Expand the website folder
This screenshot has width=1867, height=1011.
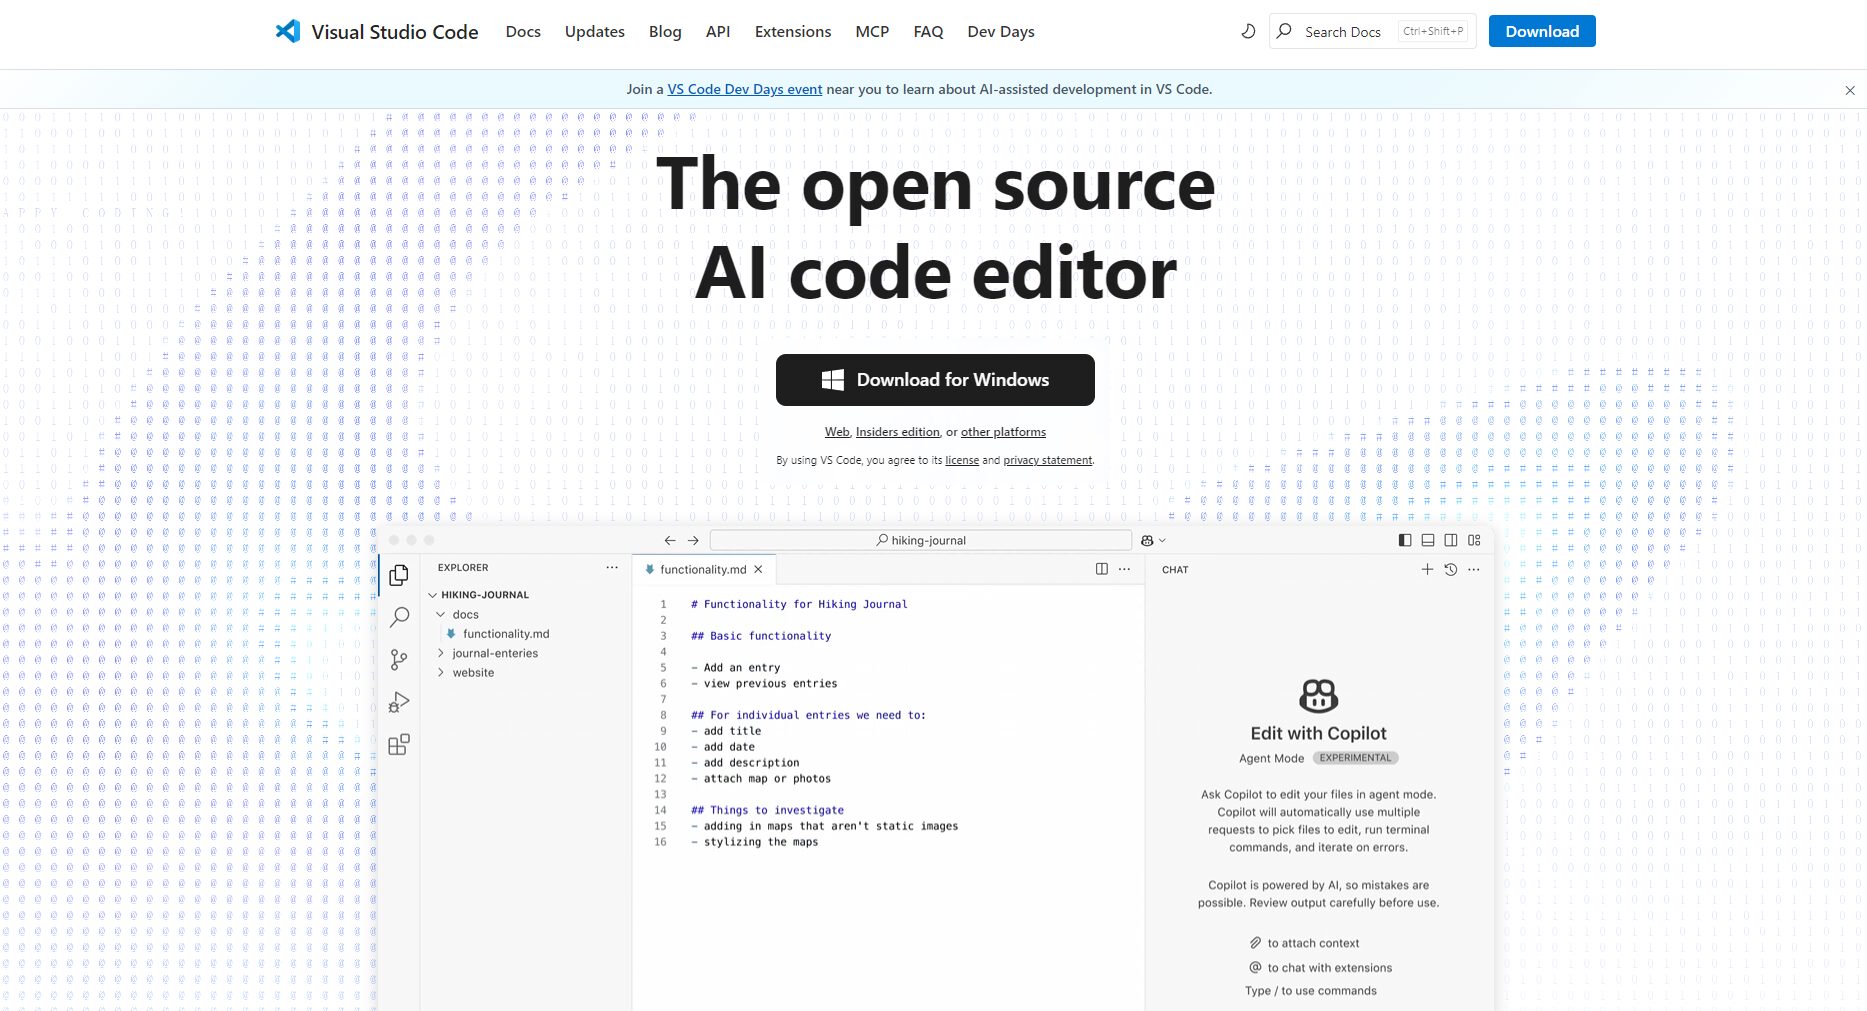click(440, 673)
